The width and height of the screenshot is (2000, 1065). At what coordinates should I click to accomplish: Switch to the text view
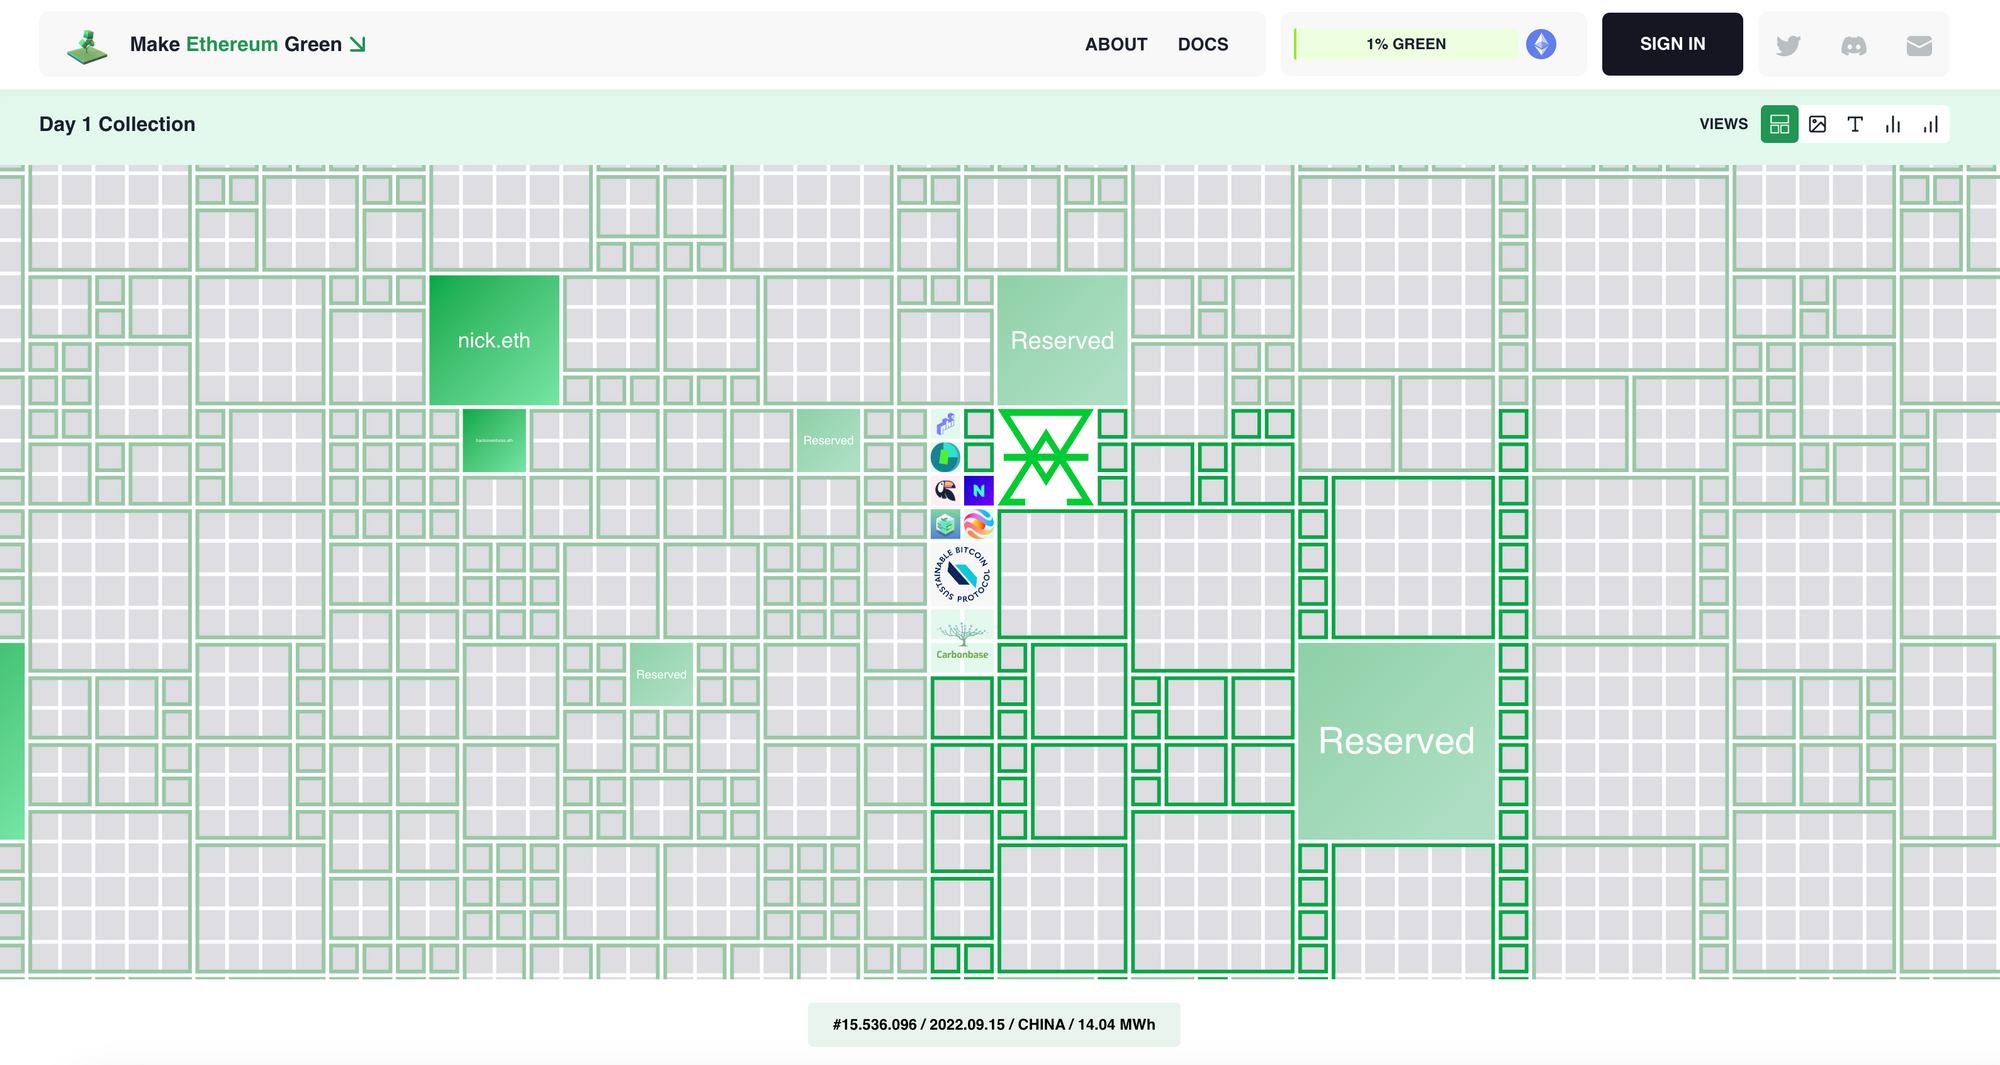coord(1855,124)
